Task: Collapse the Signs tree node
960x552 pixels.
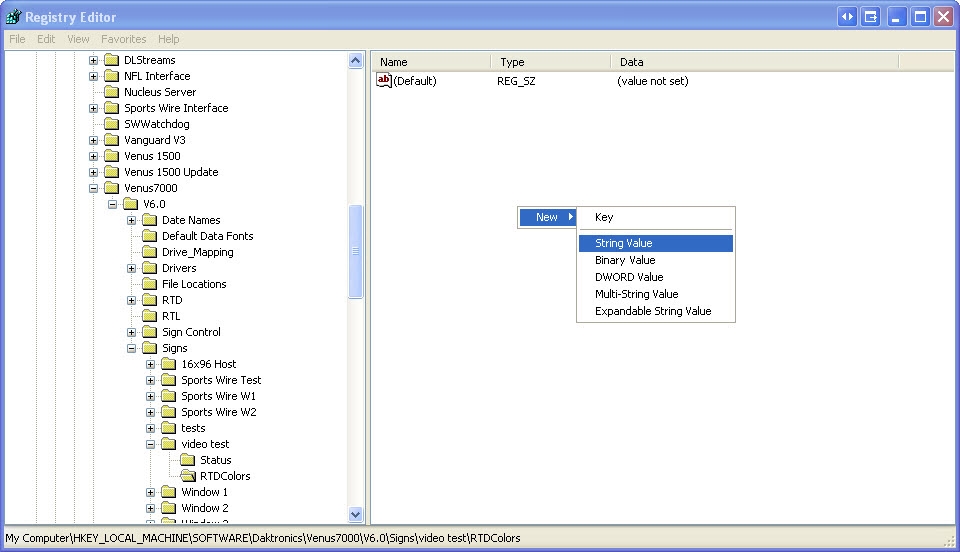Action: click(x=132, y=348)
